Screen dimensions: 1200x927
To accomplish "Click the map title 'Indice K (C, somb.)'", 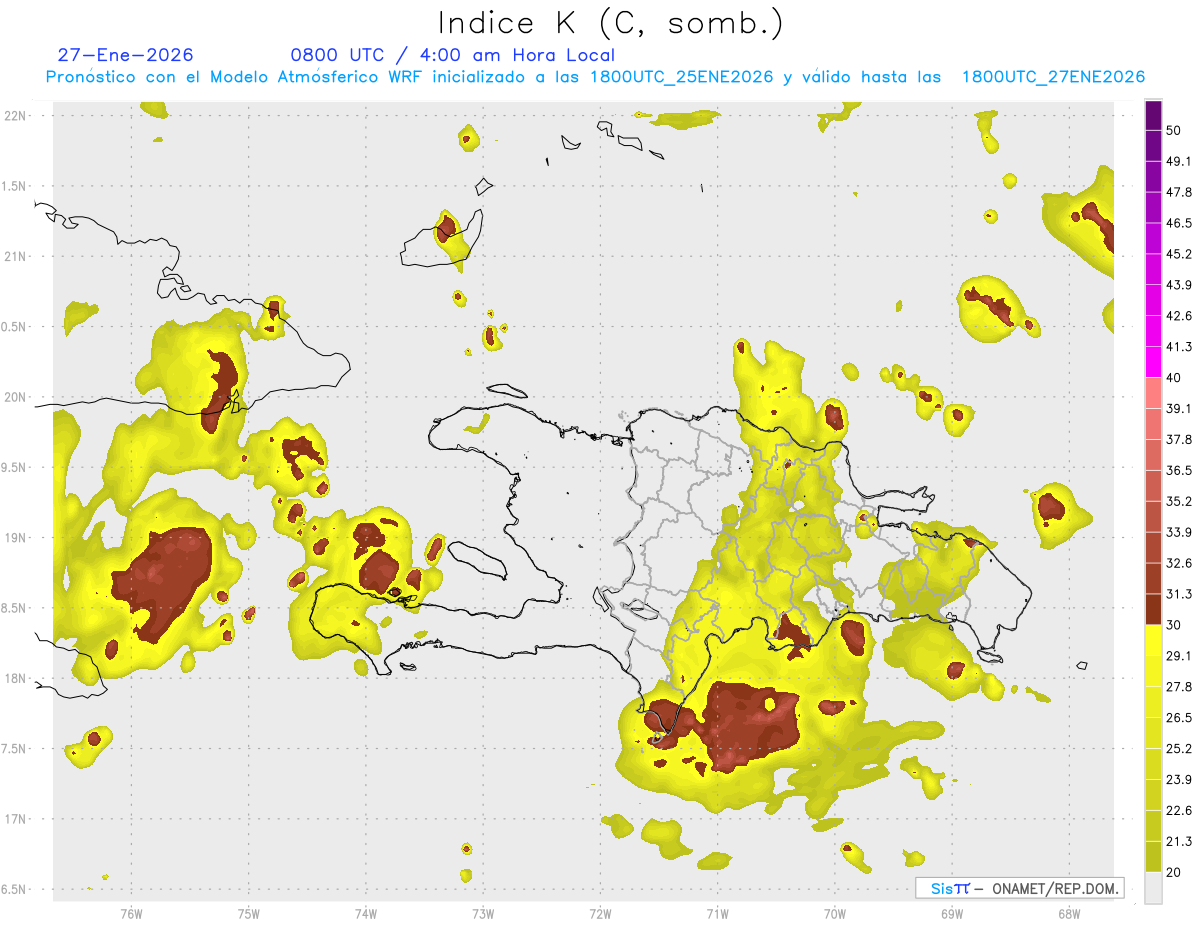I will [x=610, y=22].
